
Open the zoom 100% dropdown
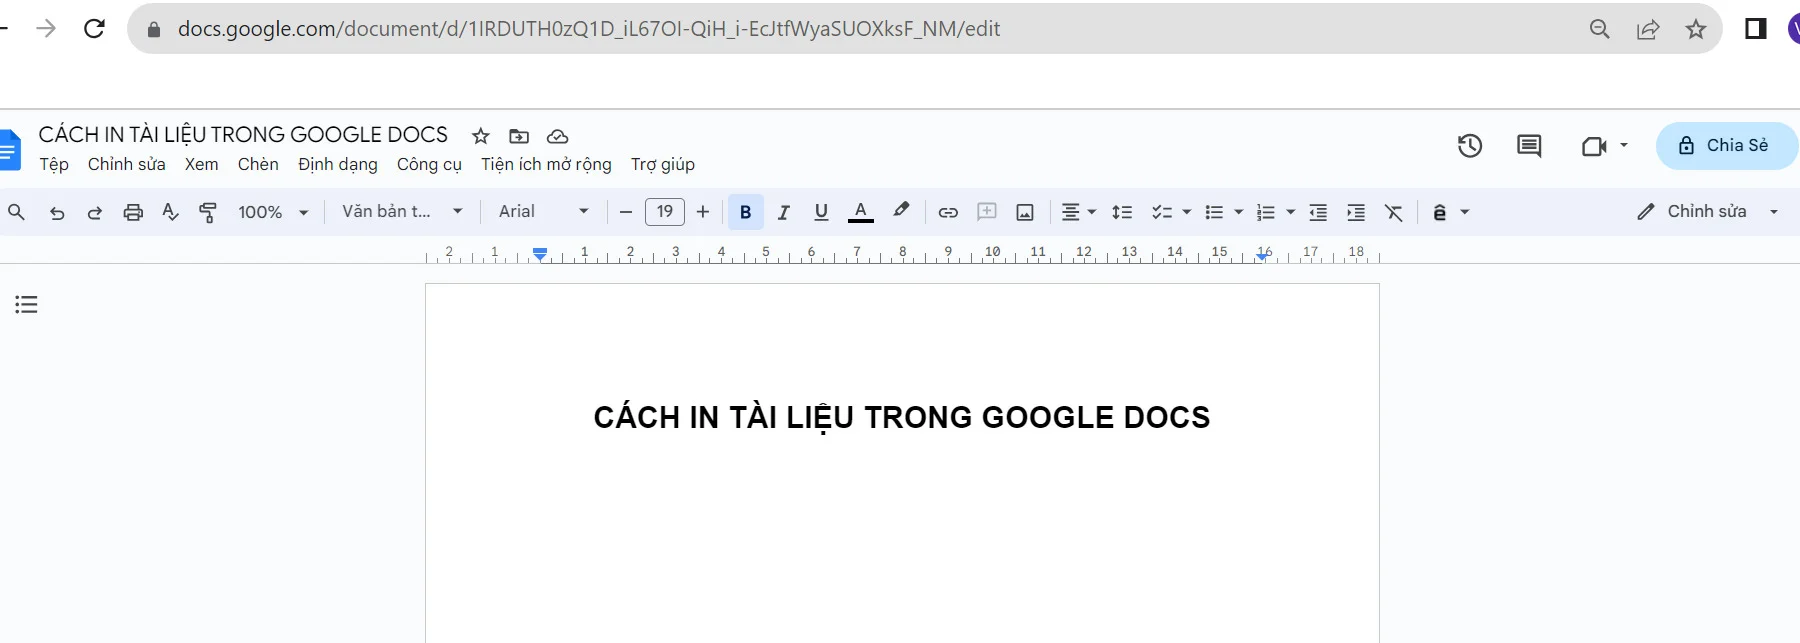(x=273, y=212)
